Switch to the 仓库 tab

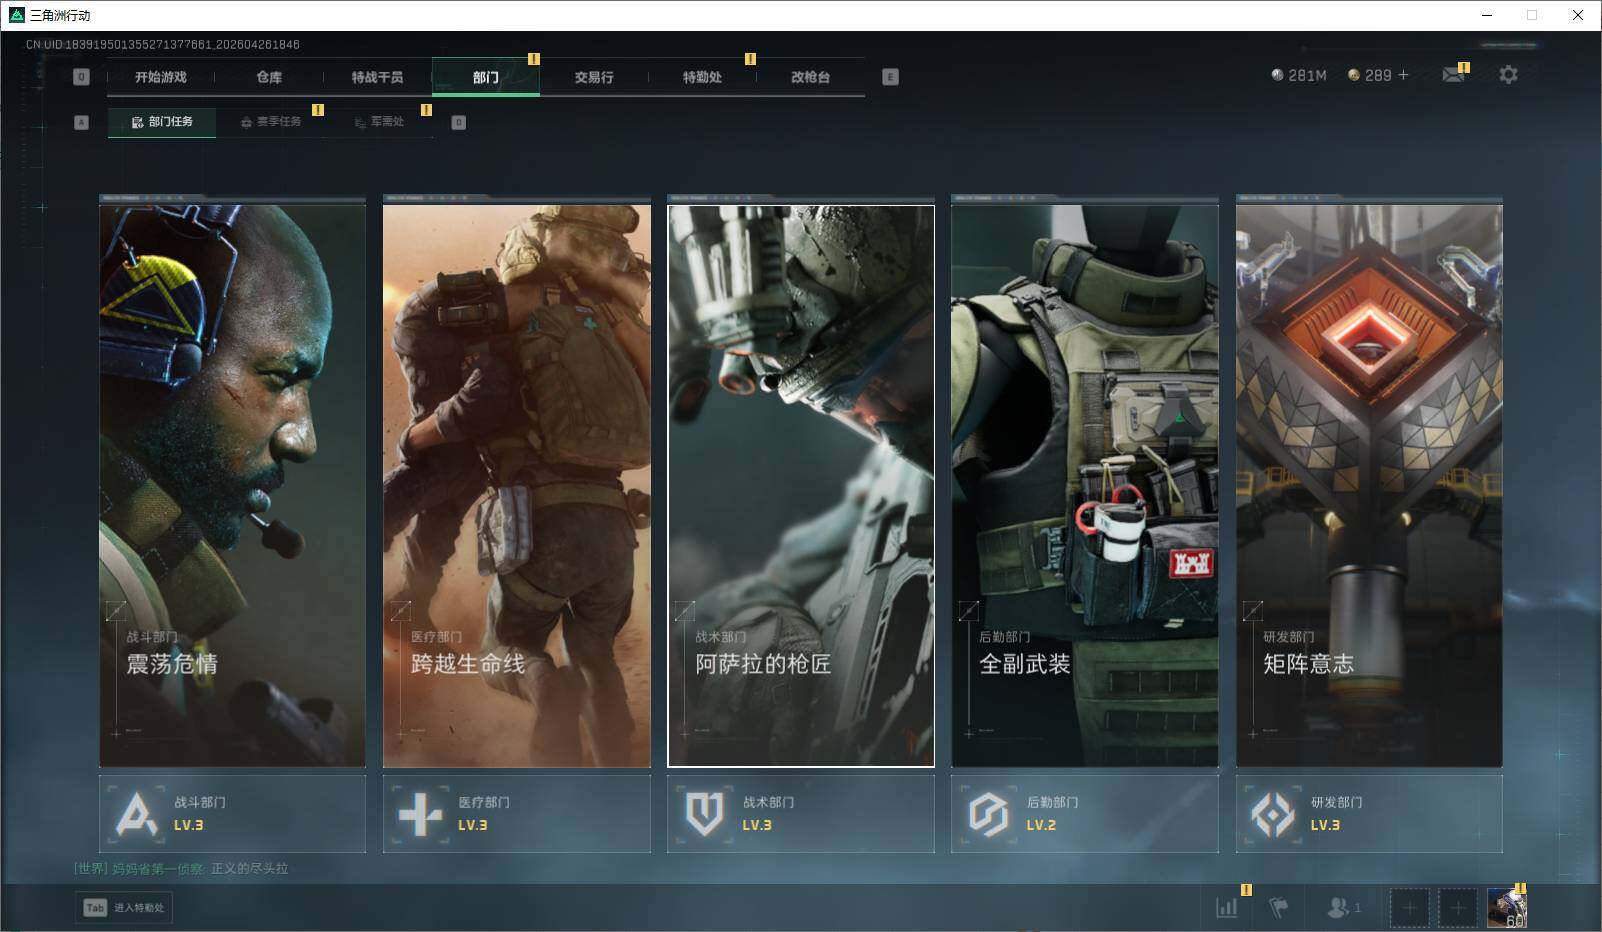click(x=269, y=77)
